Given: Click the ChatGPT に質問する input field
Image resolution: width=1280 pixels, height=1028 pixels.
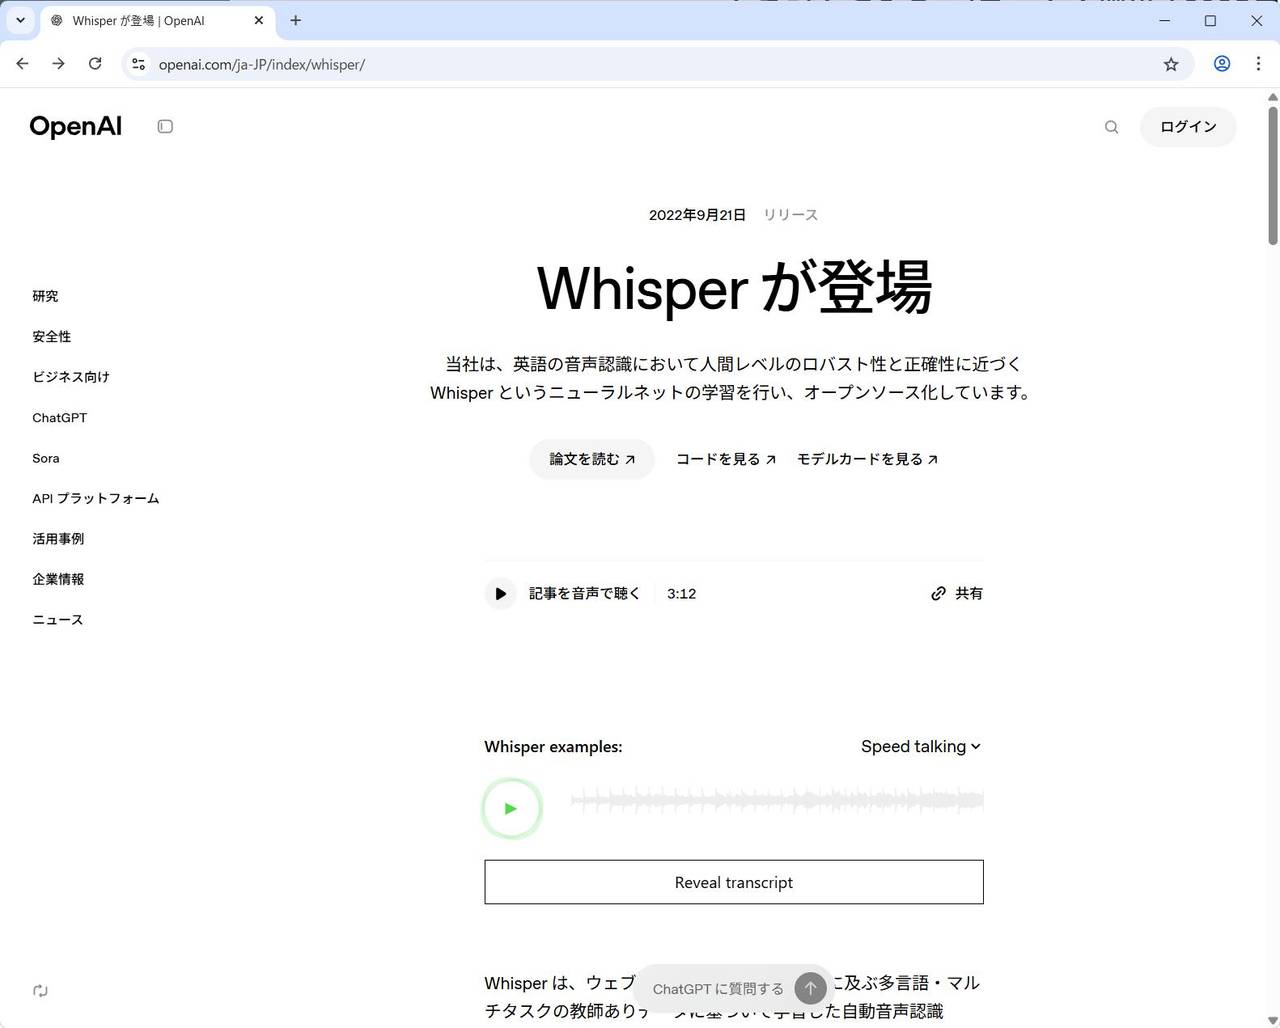Looking at the screenshot, I should 718,989.
